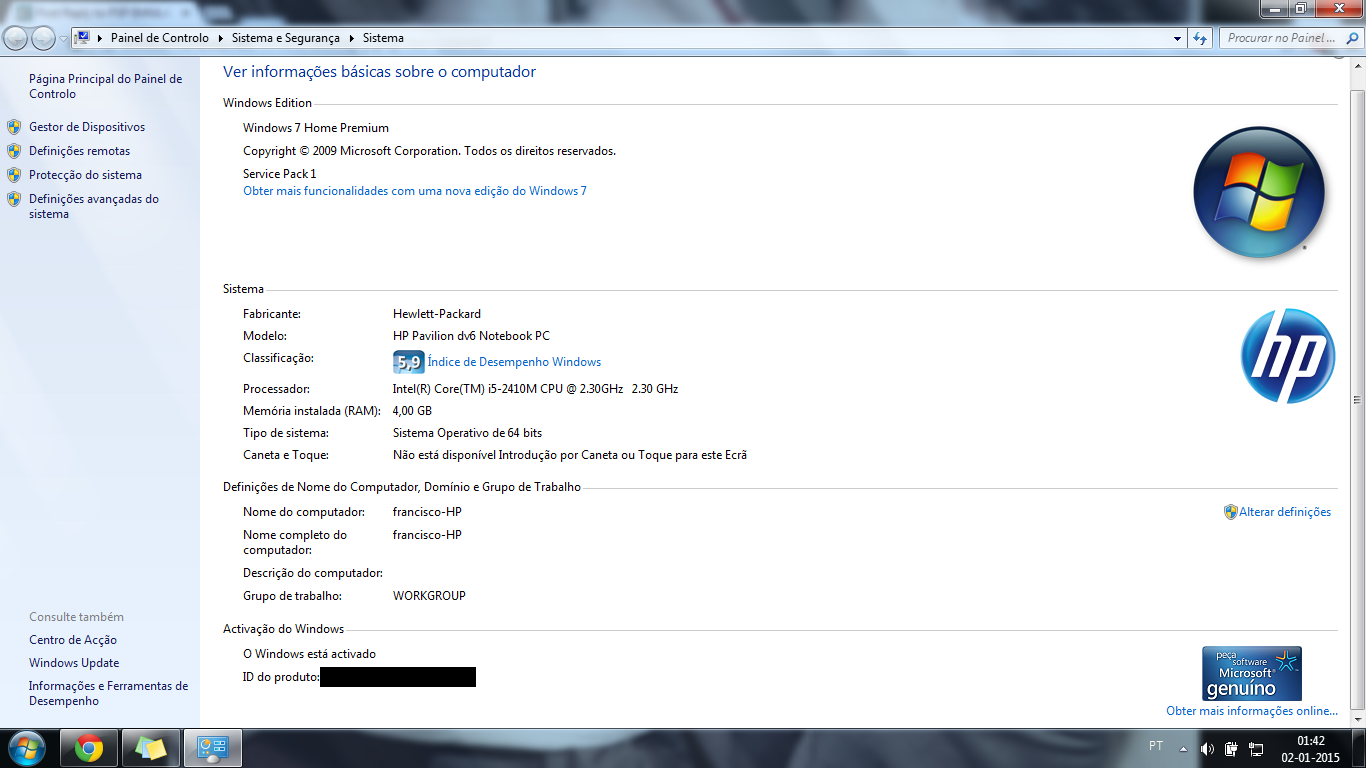Open the battery power tray icon
1366x768 pixels.
(x=1231, y=749)
